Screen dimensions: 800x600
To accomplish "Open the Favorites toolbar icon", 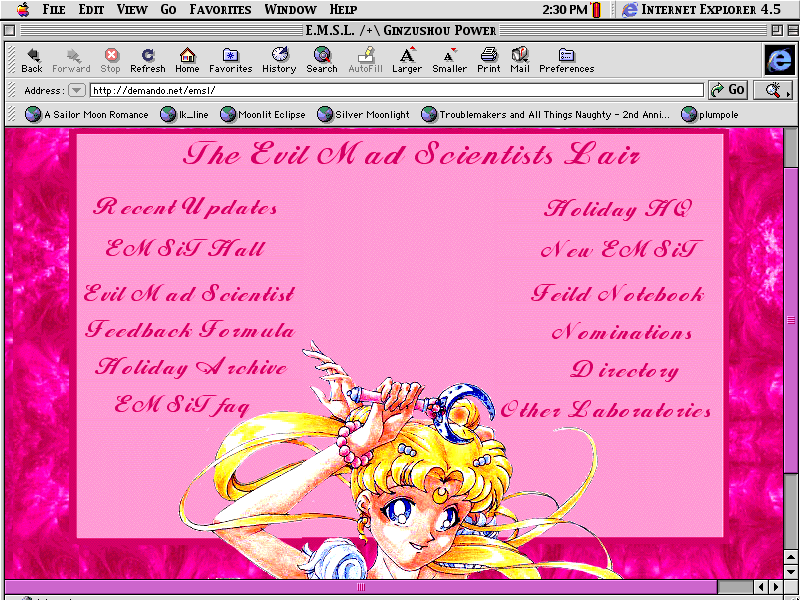I will (230, 56).
